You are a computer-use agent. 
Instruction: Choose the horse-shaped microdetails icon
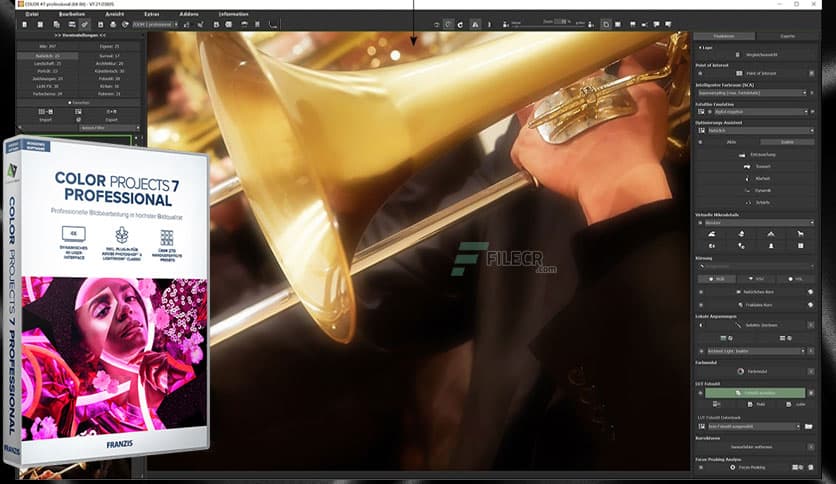pyautogui.click(x=800, y=234)
